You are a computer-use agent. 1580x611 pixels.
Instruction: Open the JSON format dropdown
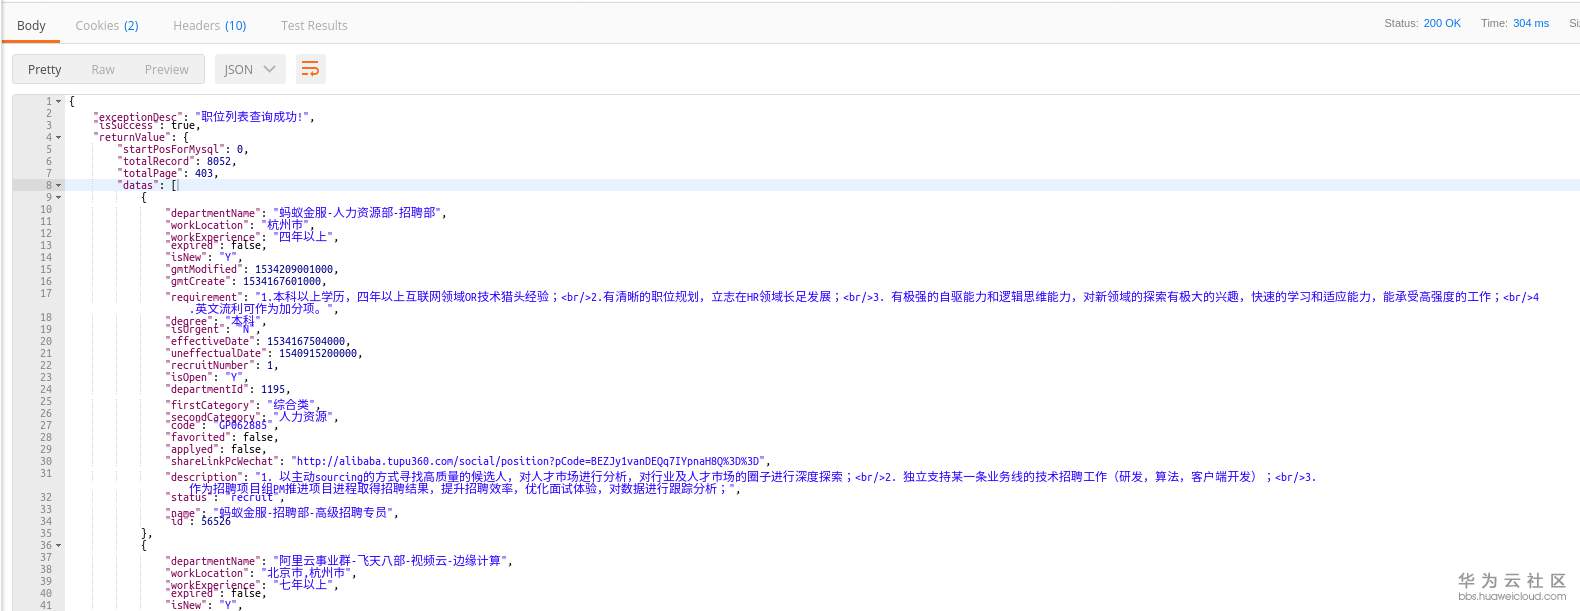tap(250, 69)
